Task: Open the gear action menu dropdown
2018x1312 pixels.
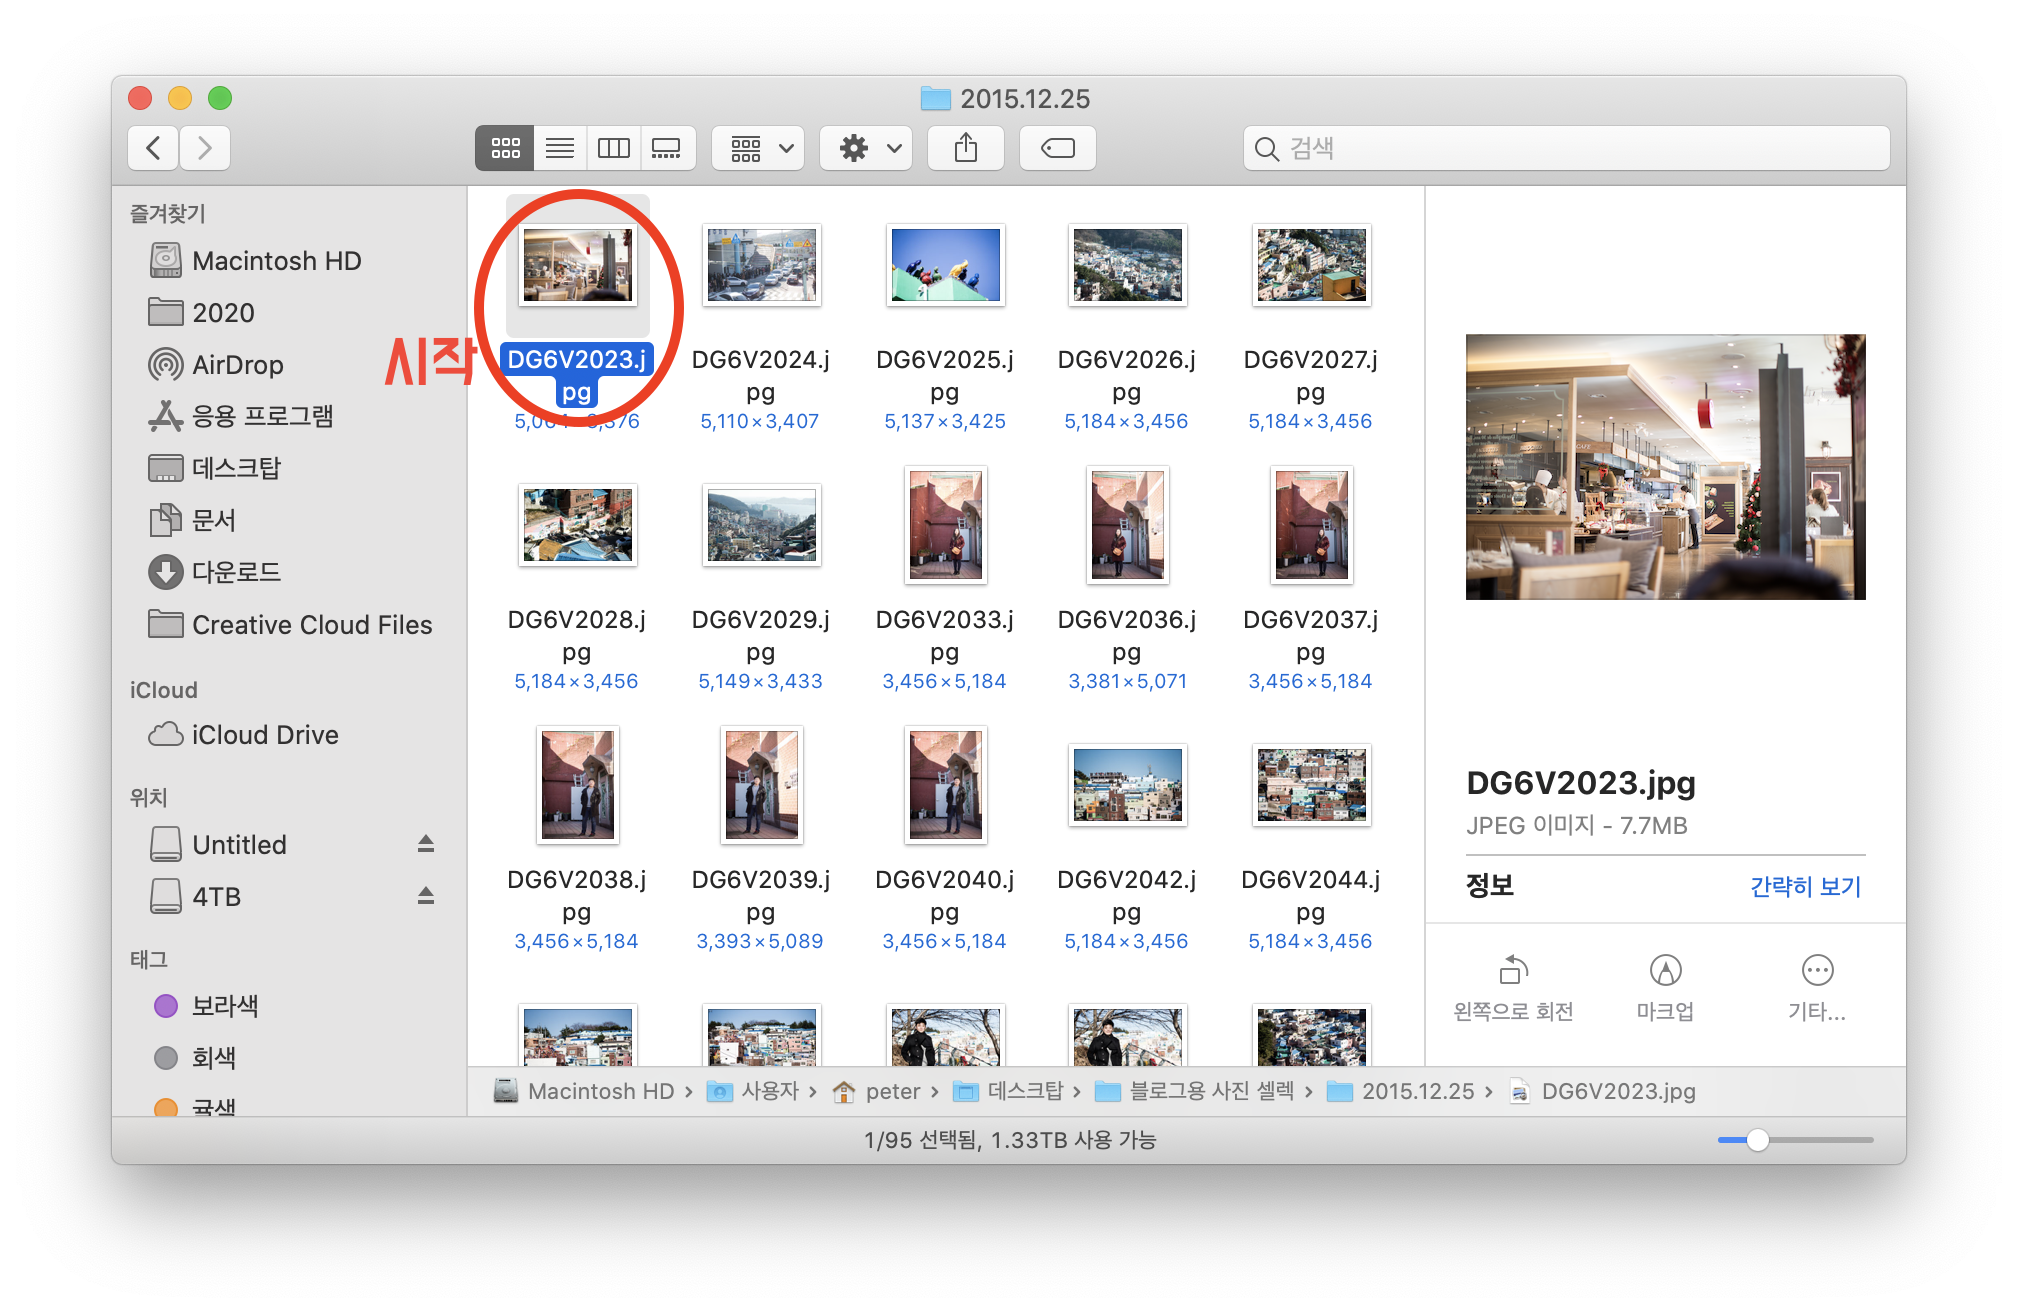Action: point(866,148)
